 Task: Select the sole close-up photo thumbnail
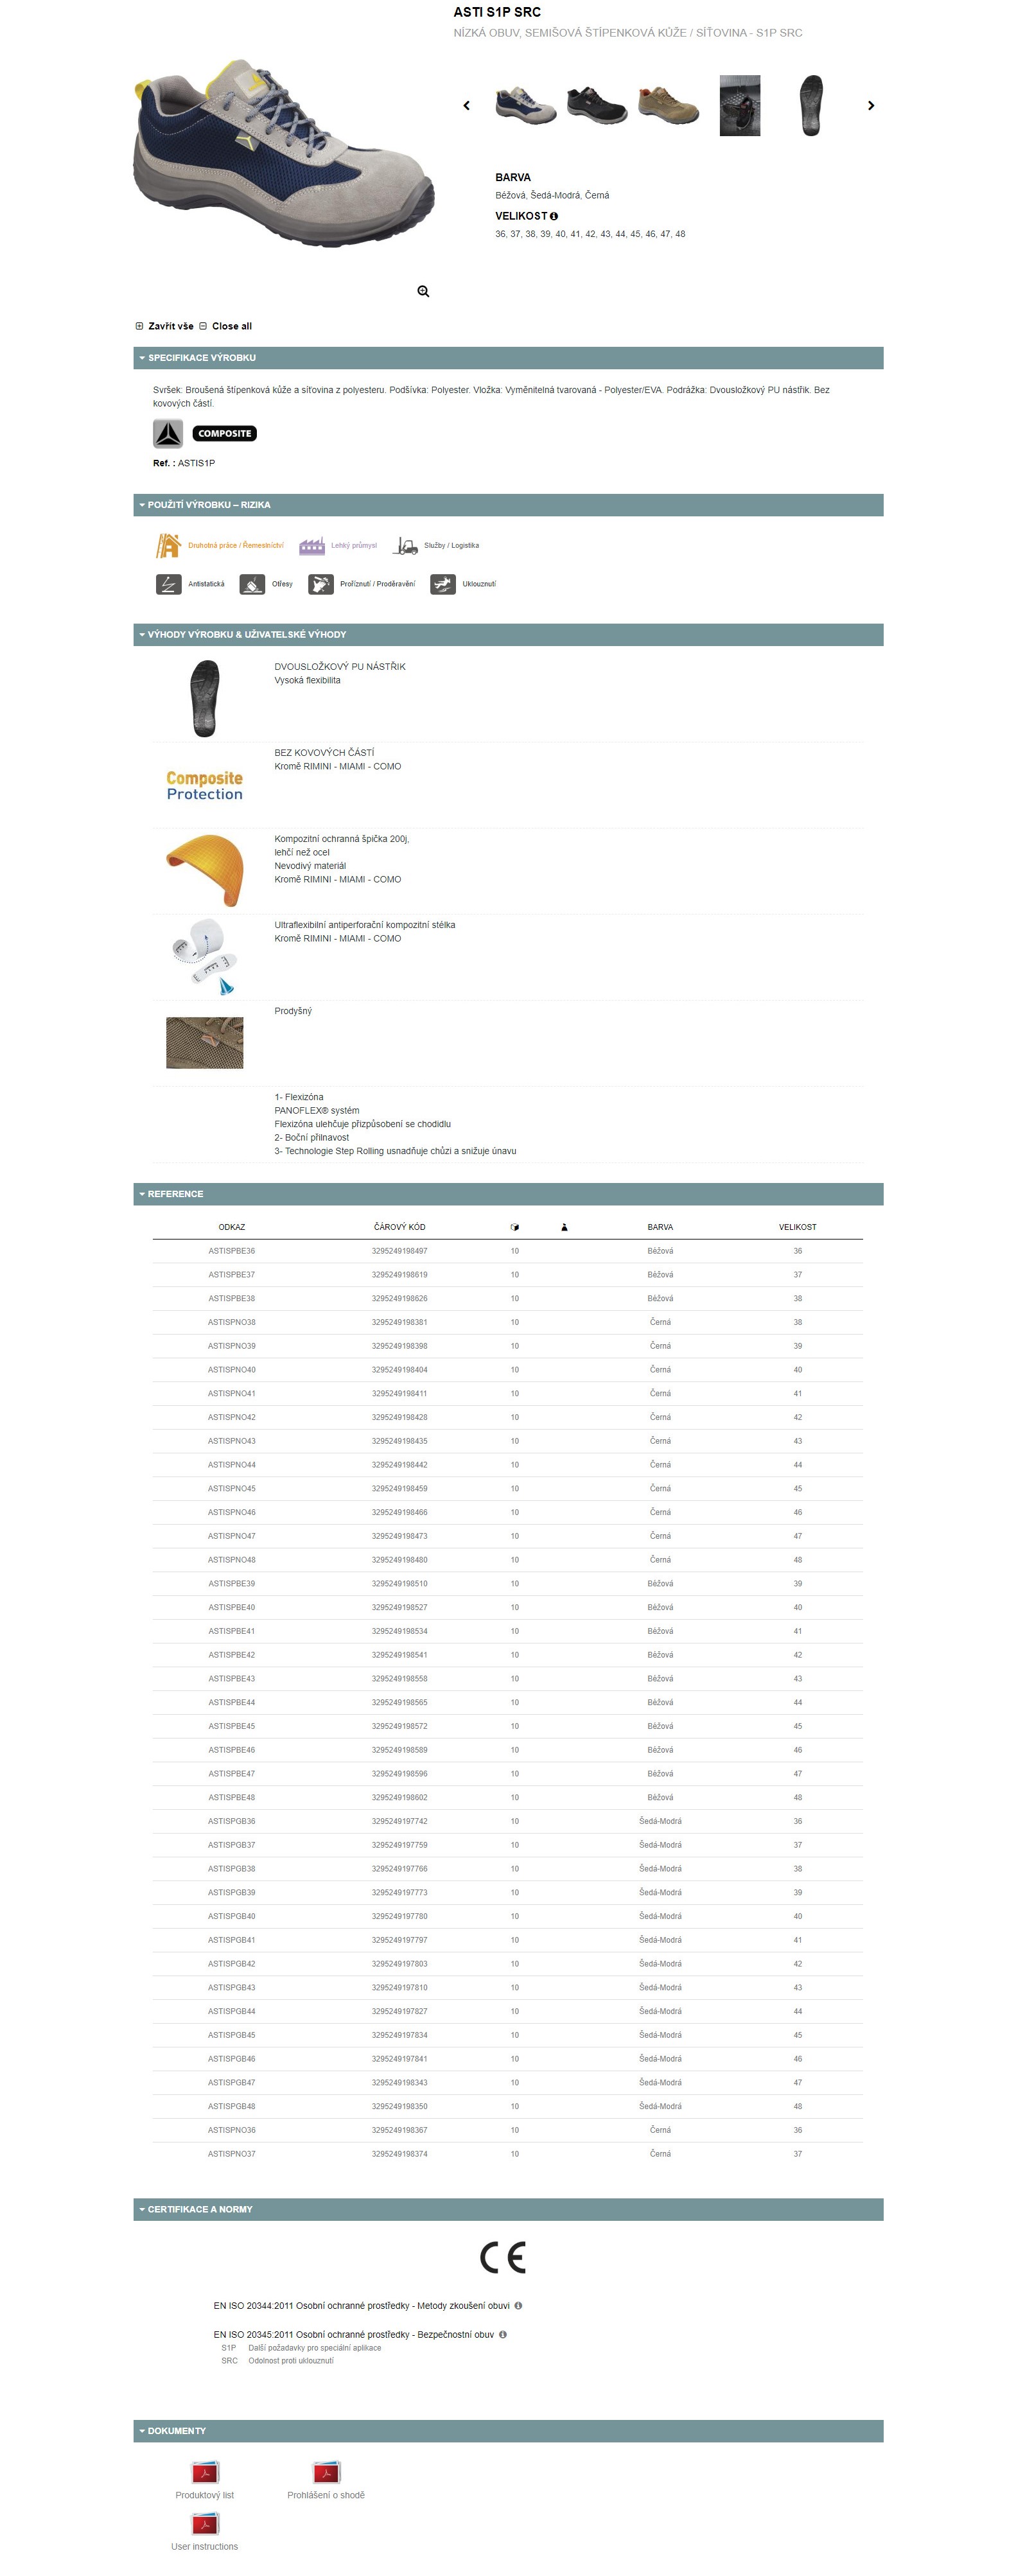[740, 105]
